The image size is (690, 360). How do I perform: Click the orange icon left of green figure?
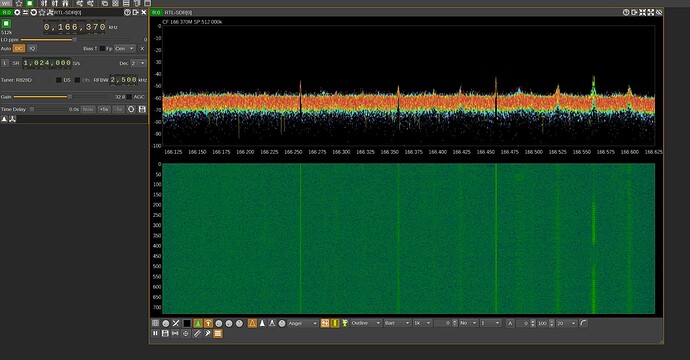pyautogui.click(x=335, y=323)
